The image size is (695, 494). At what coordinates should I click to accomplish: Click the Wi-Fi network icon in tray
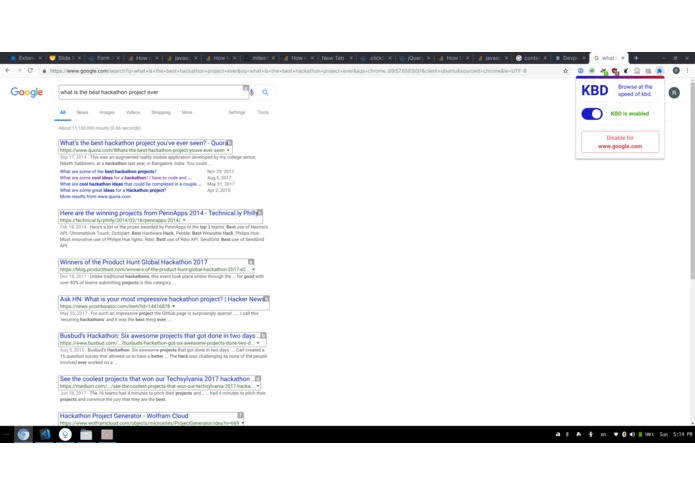(x=615, y=435)
